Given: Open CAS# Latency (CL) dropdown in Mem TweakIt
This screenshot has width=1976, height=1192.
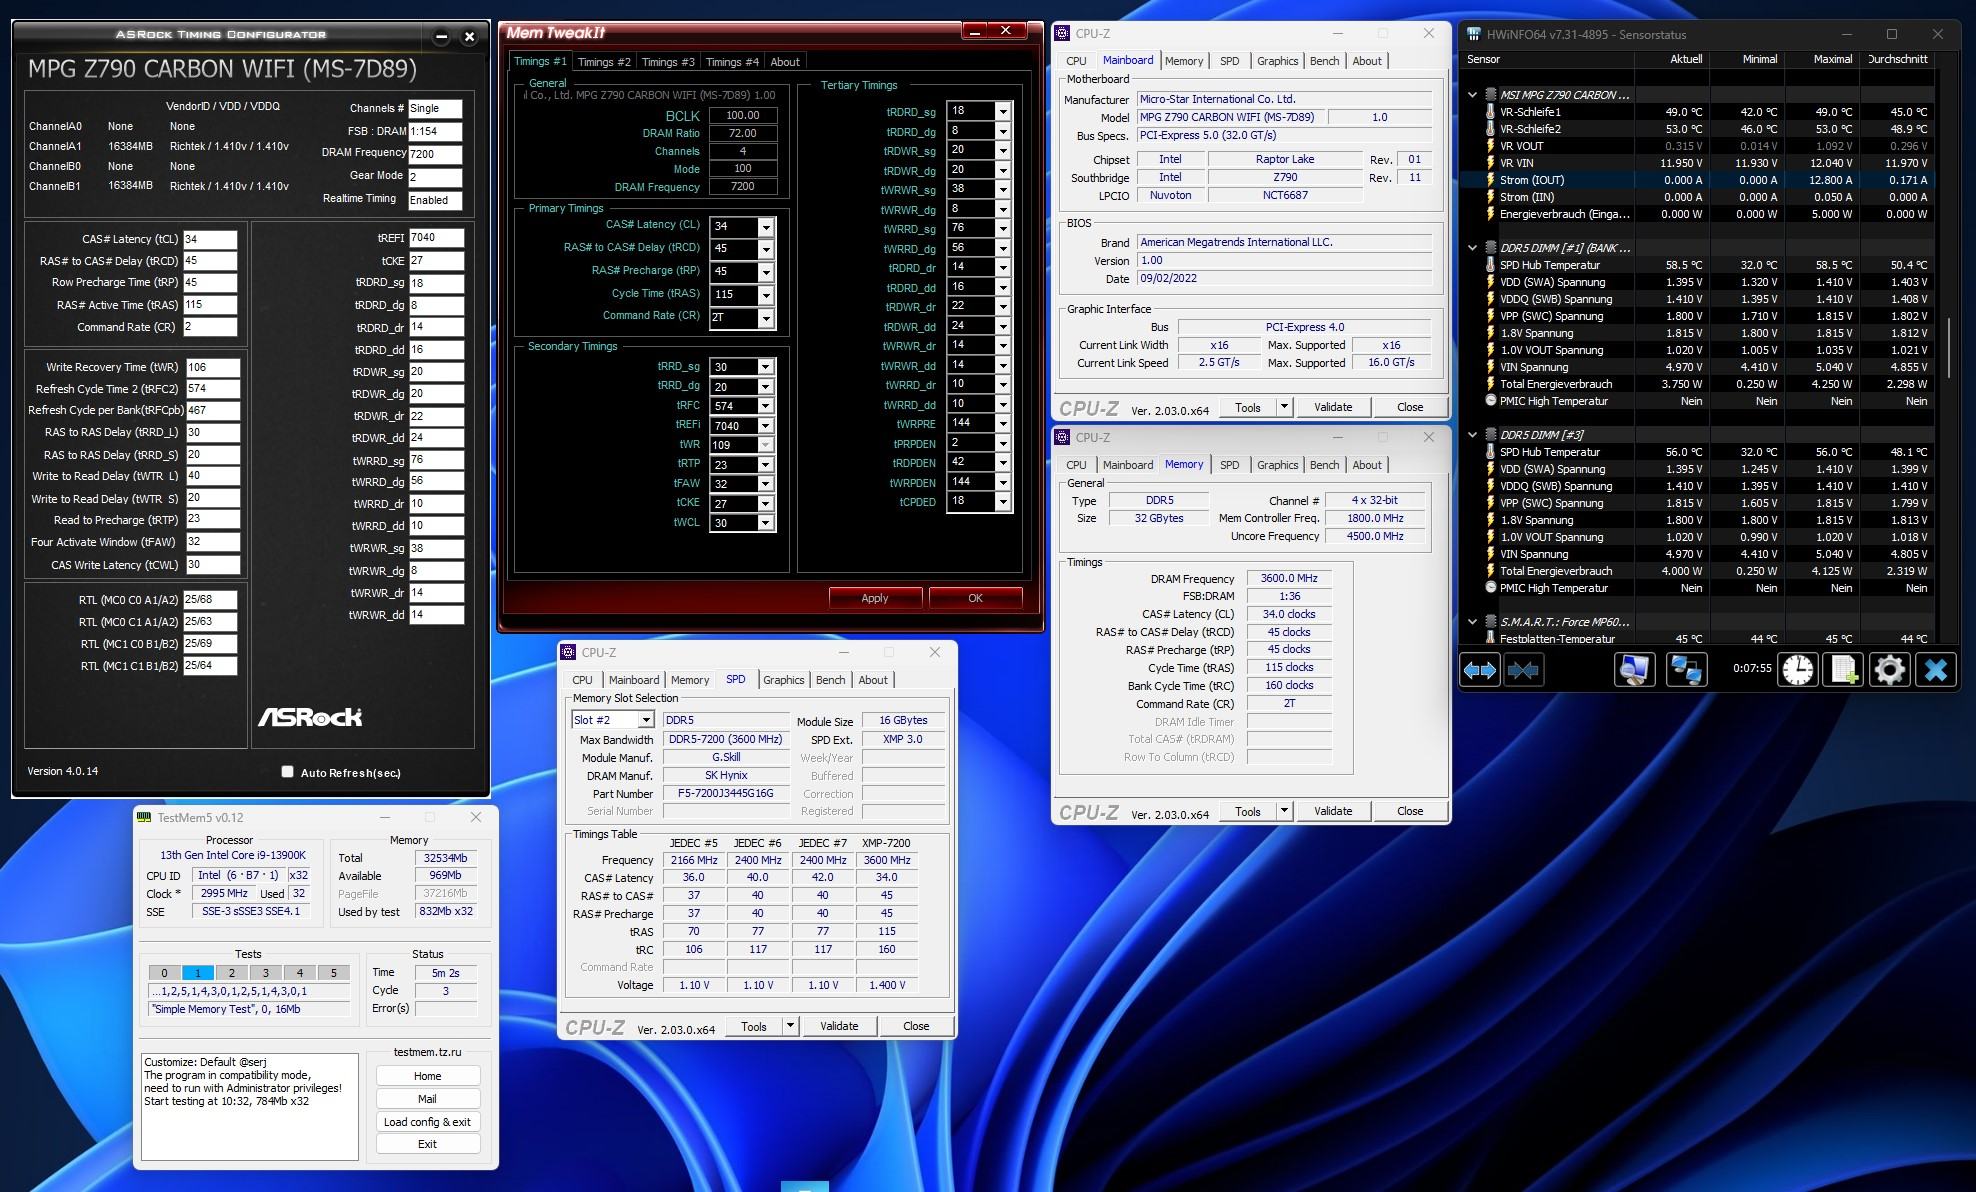Looking at the screenshot, I should click(766, 227).
